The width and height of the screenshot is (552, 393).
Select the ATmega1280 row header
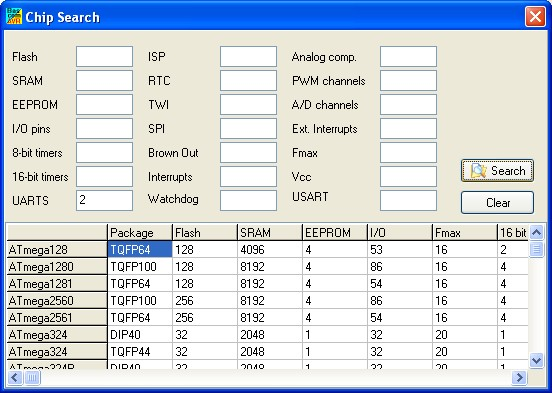(x=57, y=267)
